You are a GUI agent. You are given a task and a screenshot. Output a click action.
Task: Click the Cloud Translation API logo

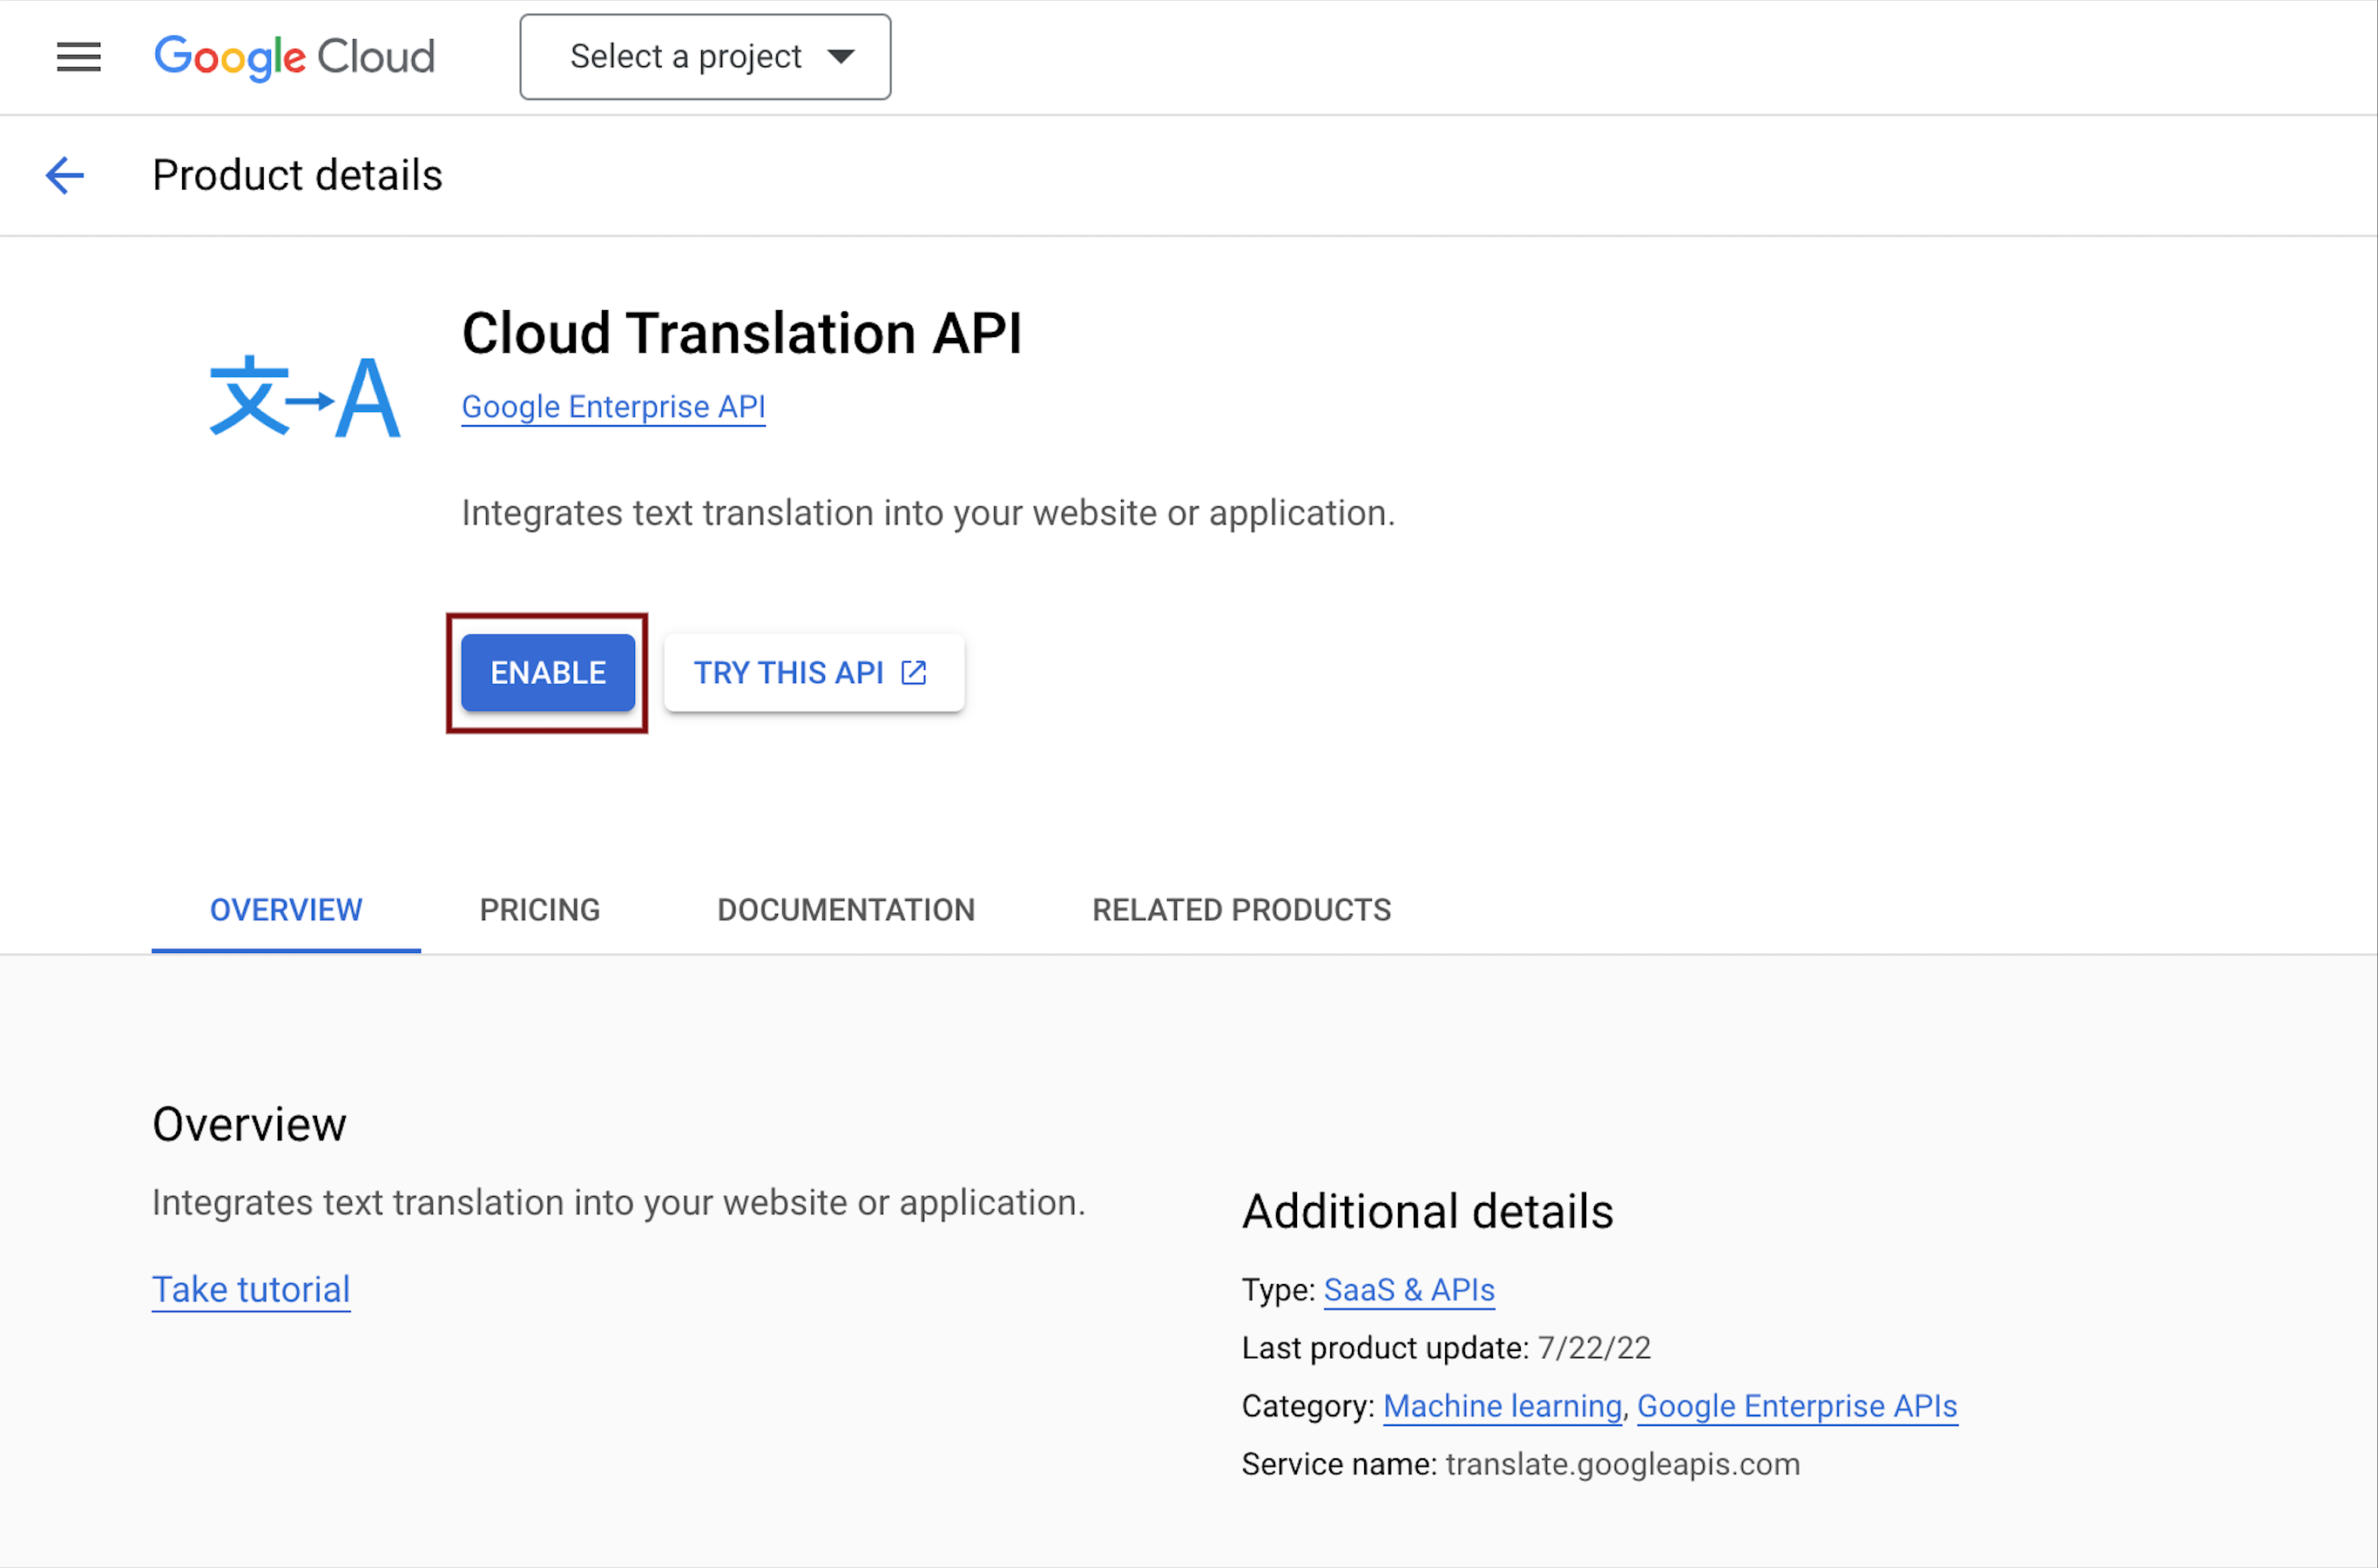(304, 395)
